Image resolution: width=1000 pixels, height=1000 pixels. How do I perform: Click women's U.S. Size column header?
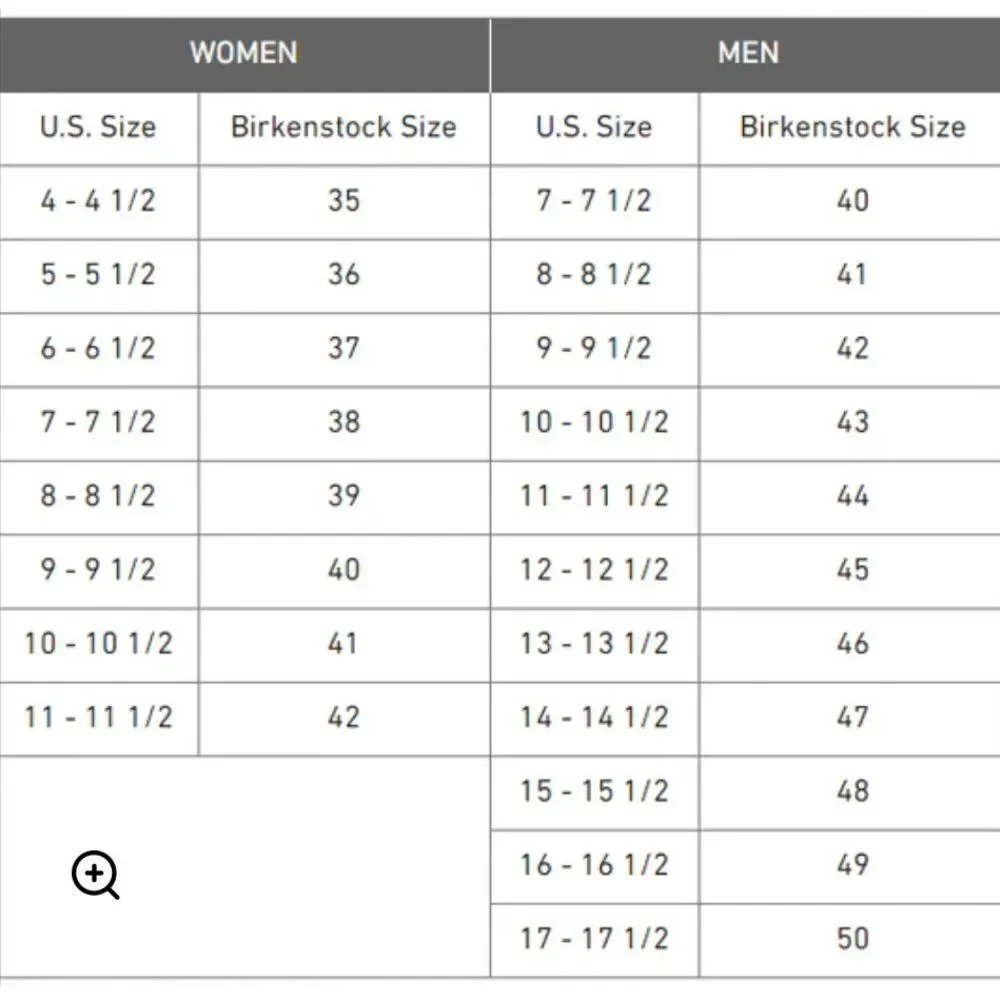point(98,129)
